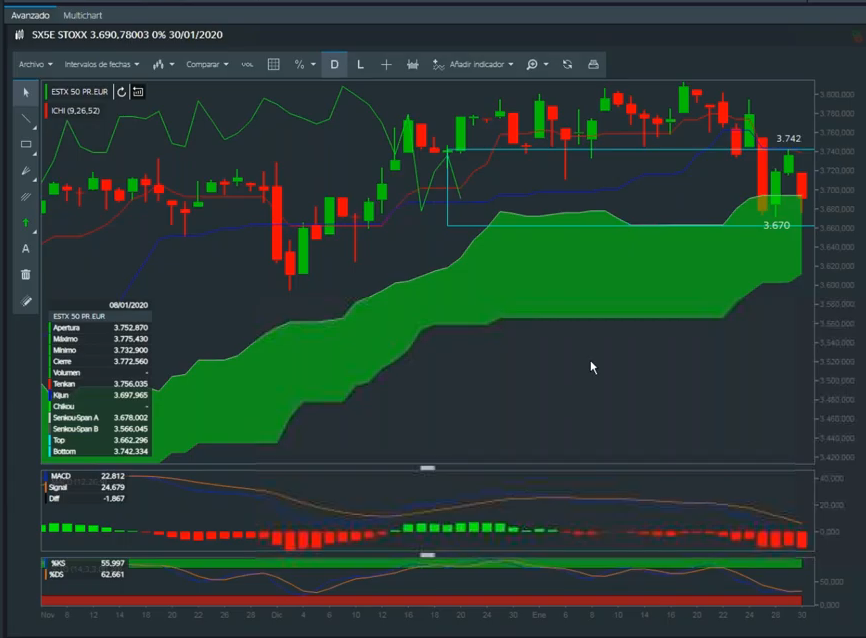Click the Mínimo 3.732,900 row
The height and width of the screenshot is (638, 866).
pos(100,350)
